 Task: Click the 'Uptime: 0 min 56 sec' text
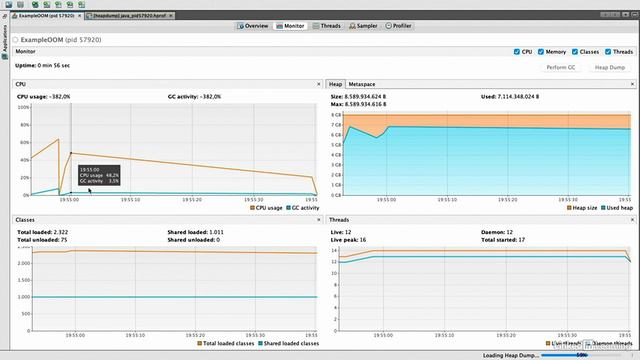pyautogui.click(x=42, y=65)
